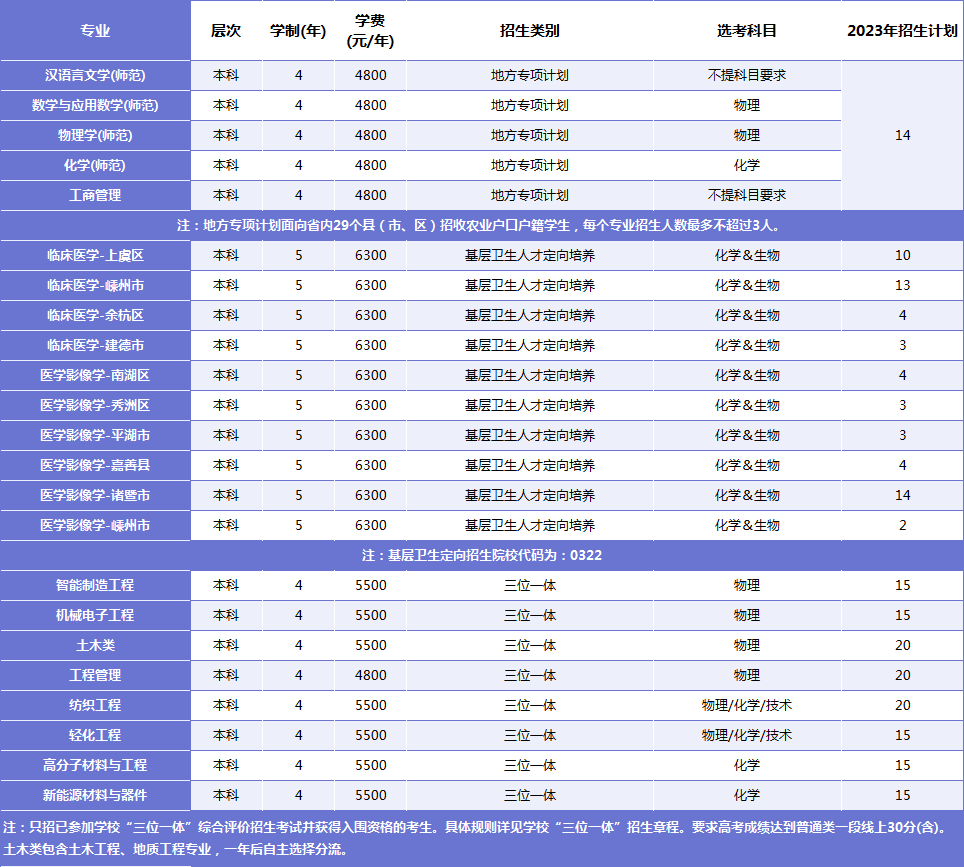Screen dimensions: 964x867
Task: Click the 临床医学-余杭区 major cell
Action: click(x=95, y=315)
